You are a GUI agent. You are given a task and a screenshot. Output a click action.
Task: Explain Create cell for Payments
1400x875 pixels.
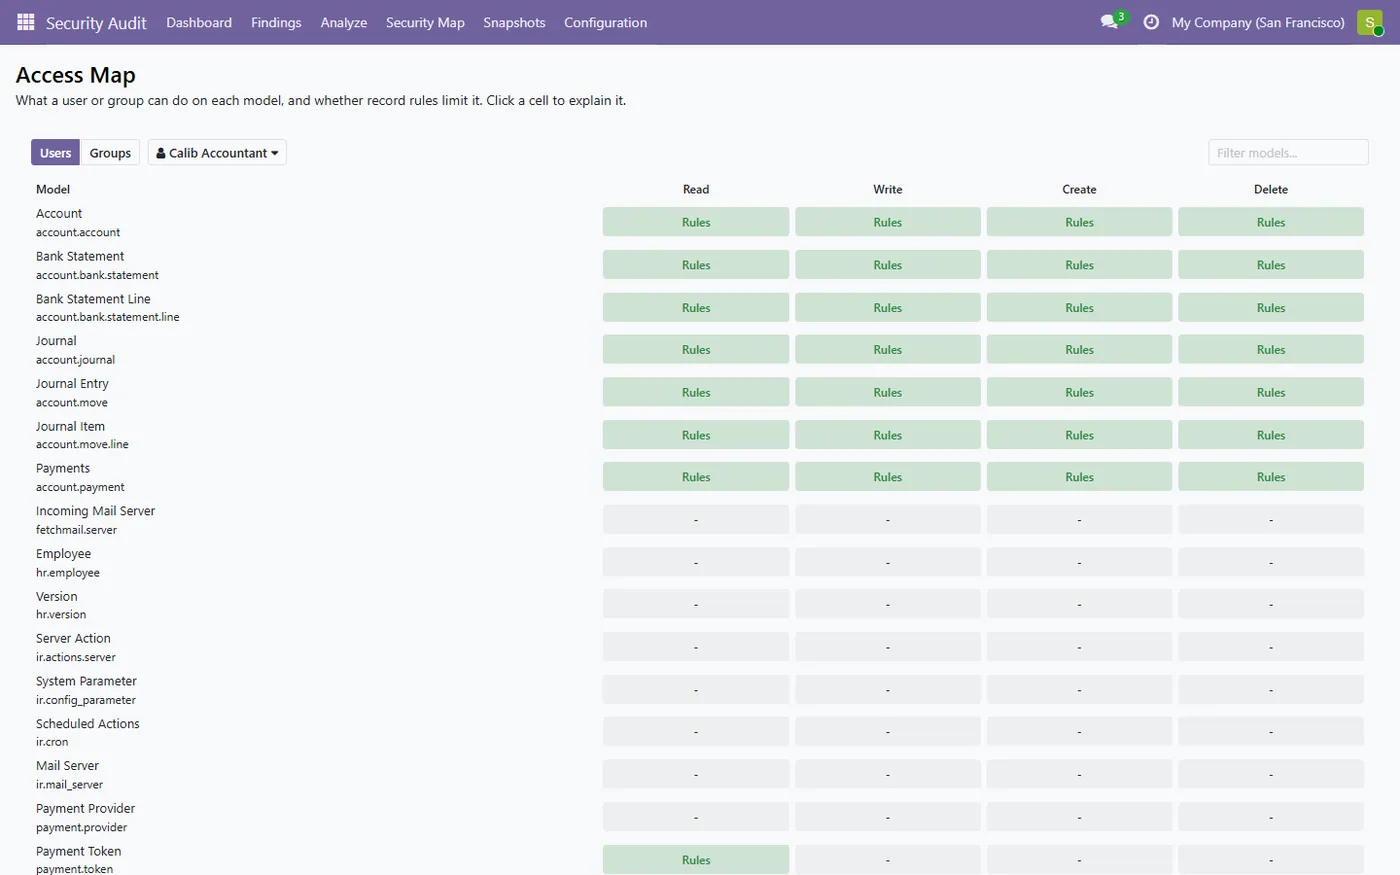[x=1079, y=477]
